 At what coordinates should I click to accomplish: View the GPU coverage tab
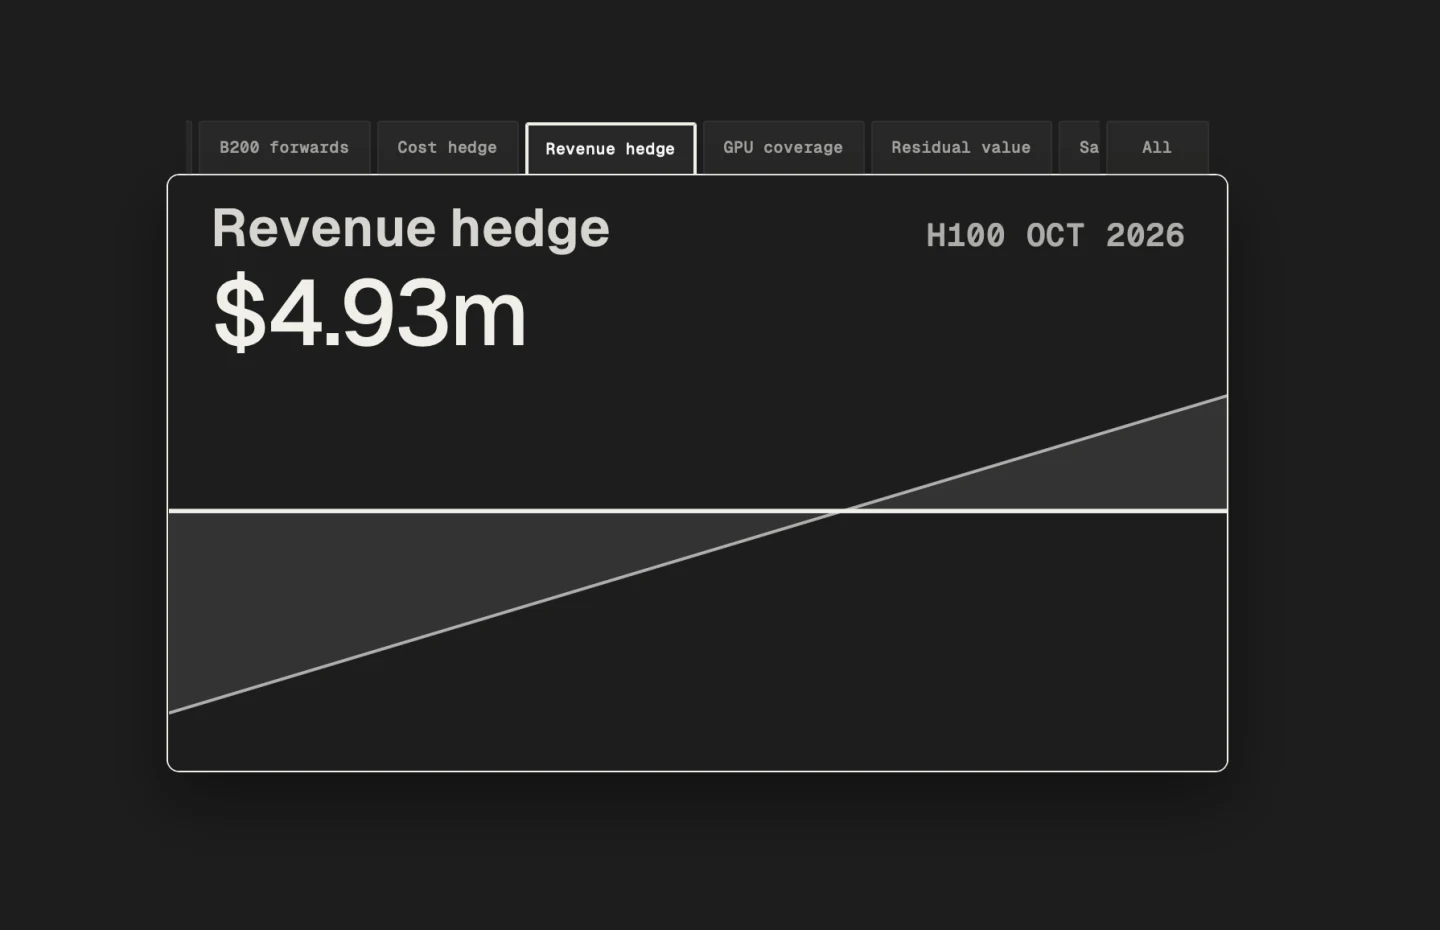783,148
